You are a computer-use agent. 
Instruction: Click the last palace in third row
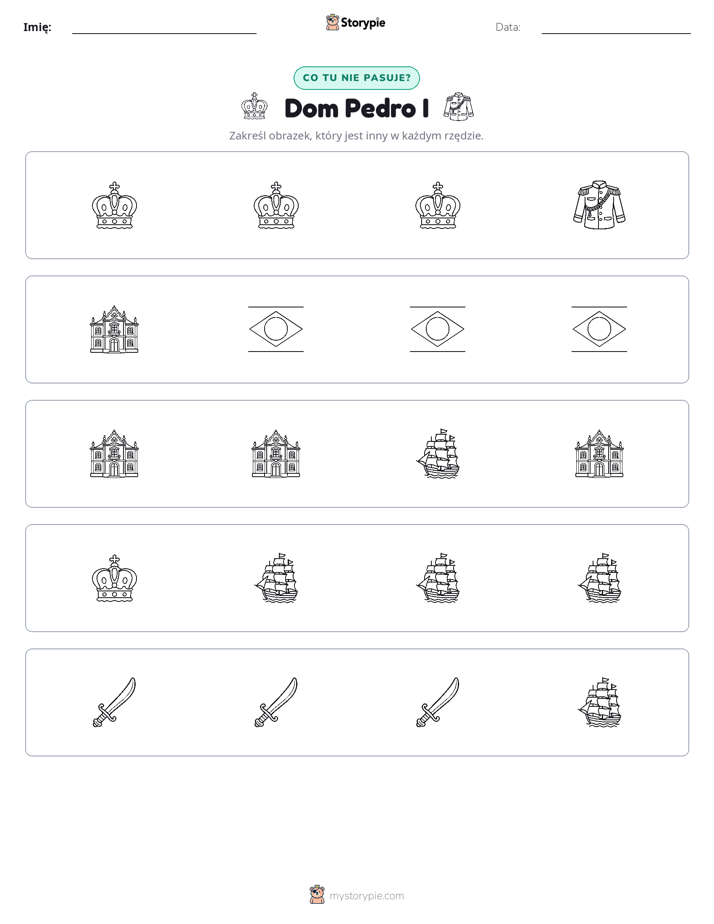pos(599,454)
